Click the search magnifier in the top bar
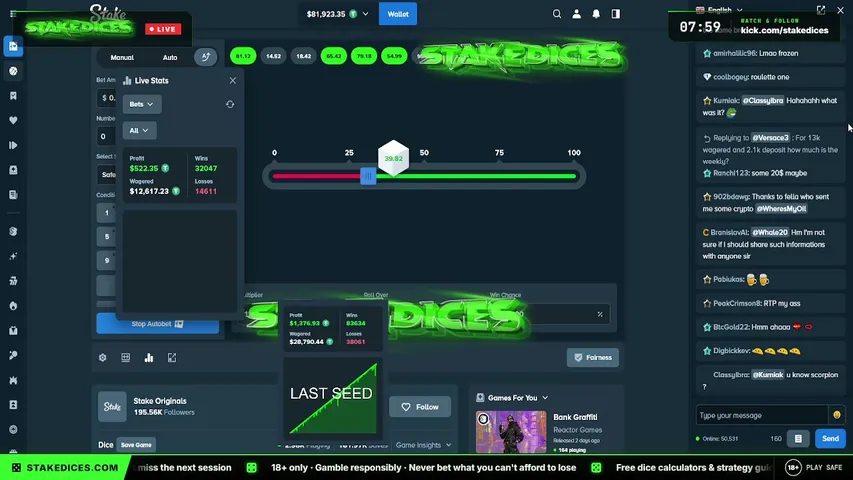 557,14
